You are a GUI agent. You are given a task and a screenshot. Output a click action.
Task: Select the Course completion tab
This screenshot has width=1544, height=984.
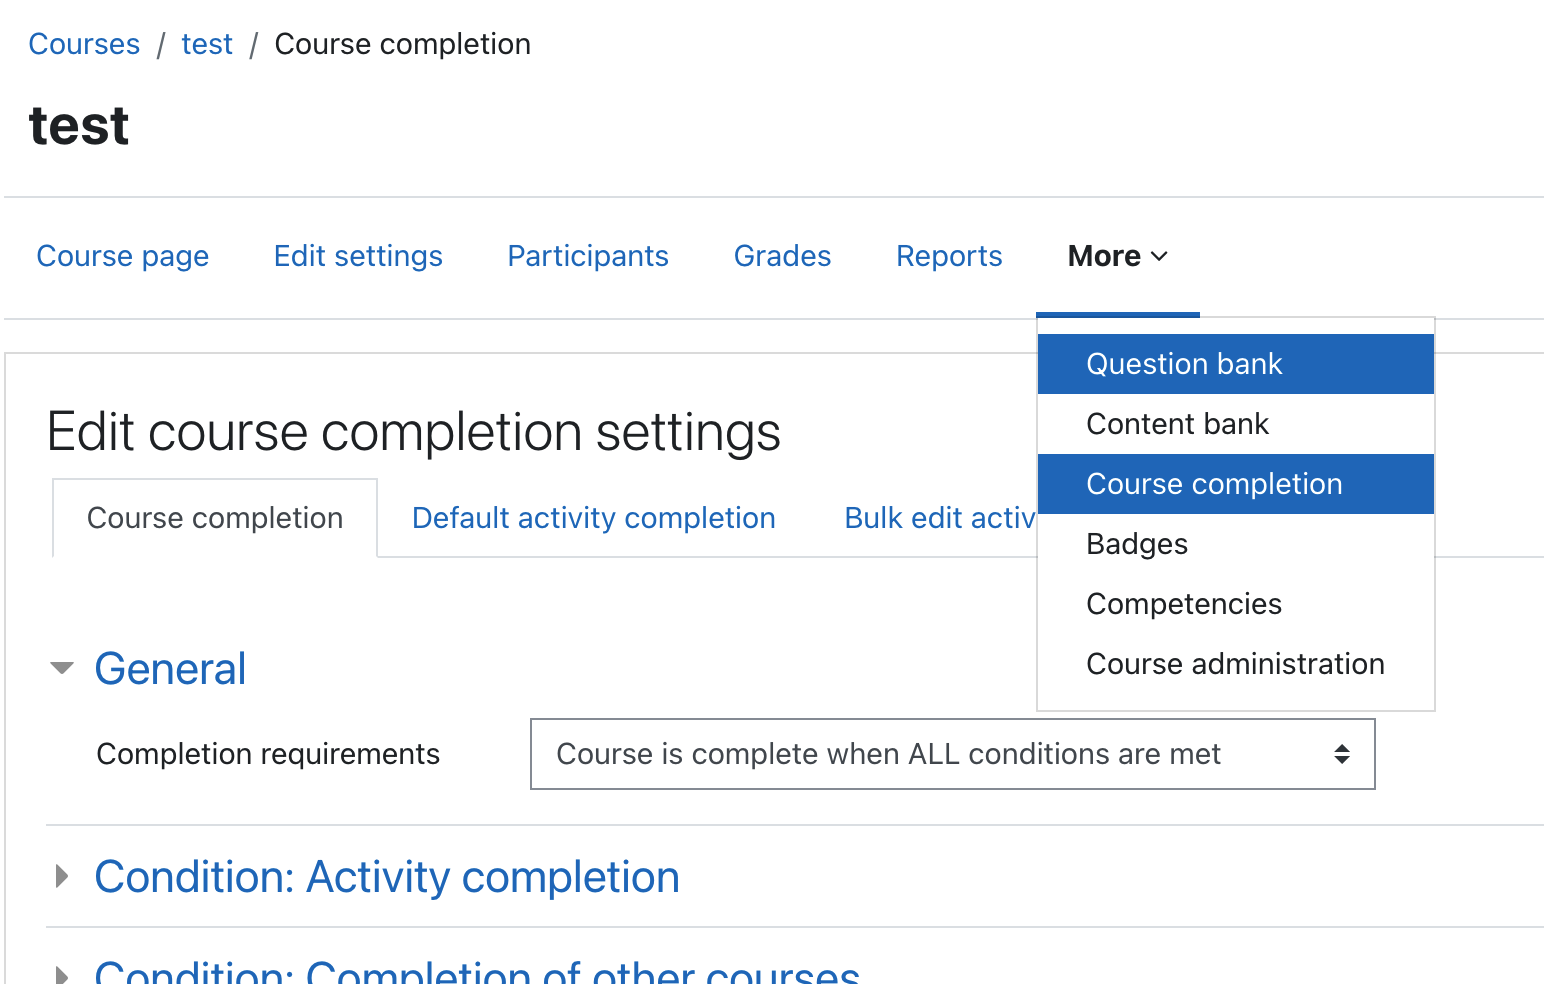215,518
